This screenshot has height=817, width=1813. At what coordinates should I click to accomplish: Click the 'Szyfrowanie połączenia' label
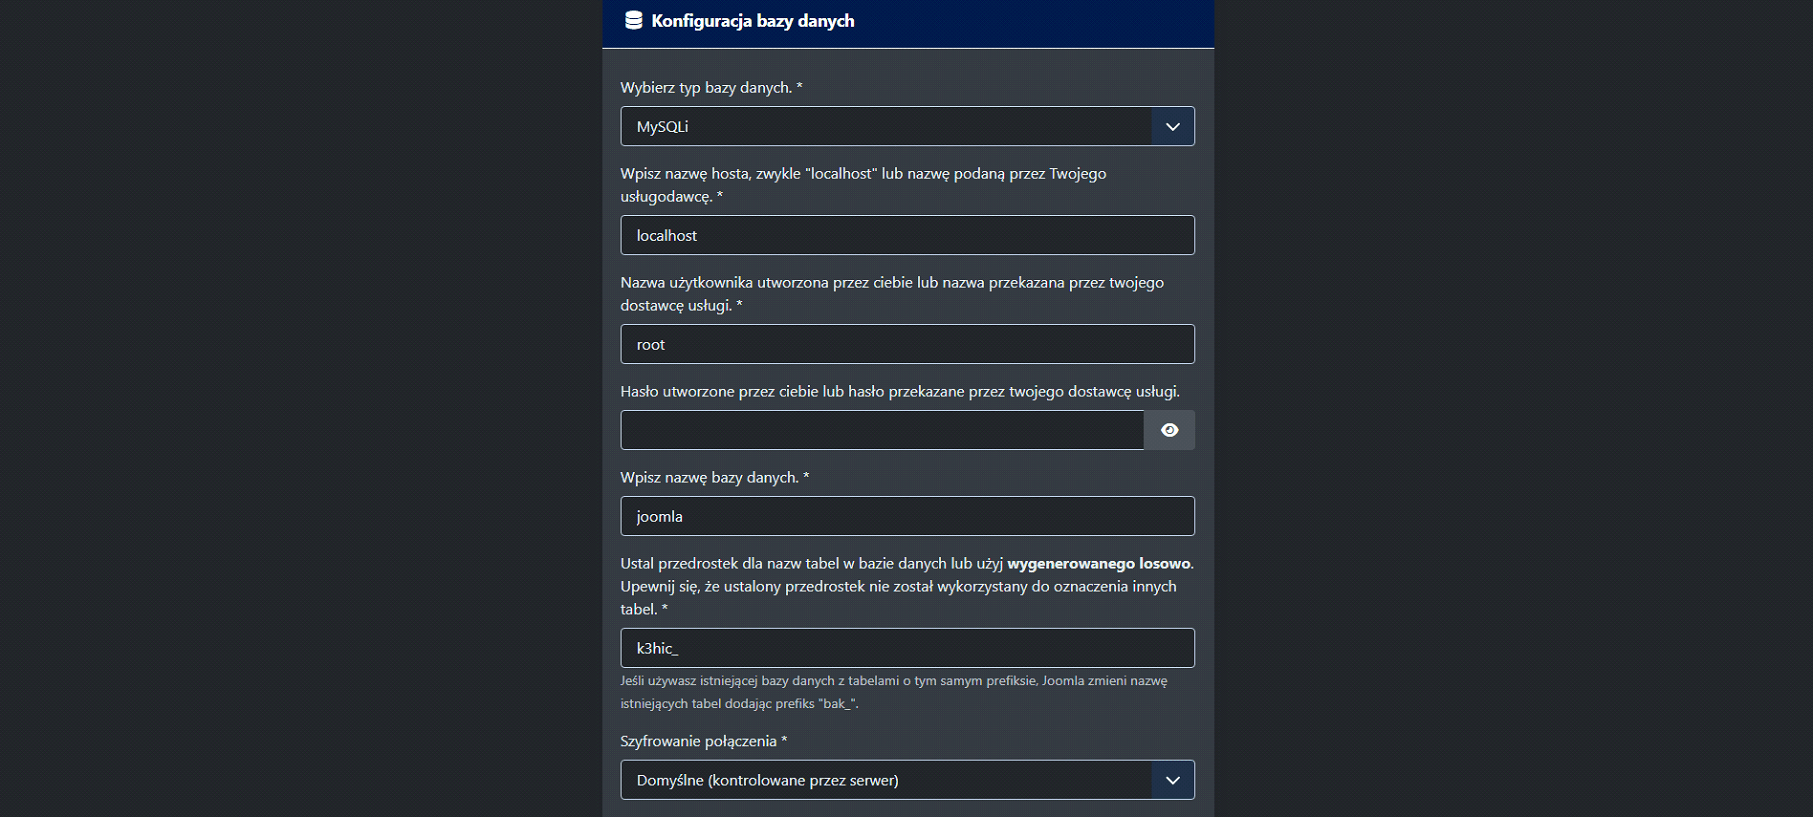(702, 742)
